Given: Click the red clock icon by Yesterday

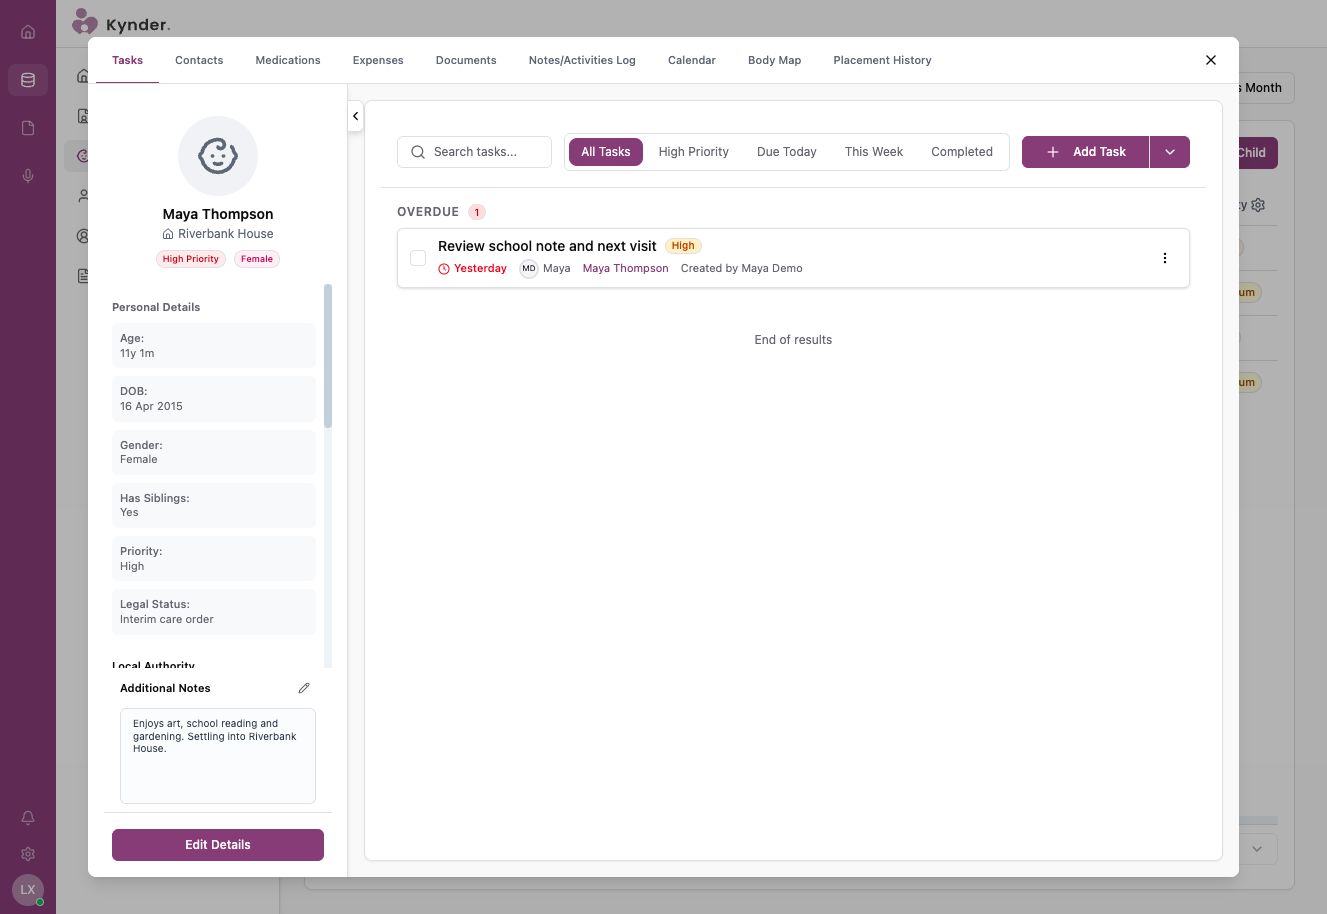Looking at the screenshot, I should [x=444, y=268].
